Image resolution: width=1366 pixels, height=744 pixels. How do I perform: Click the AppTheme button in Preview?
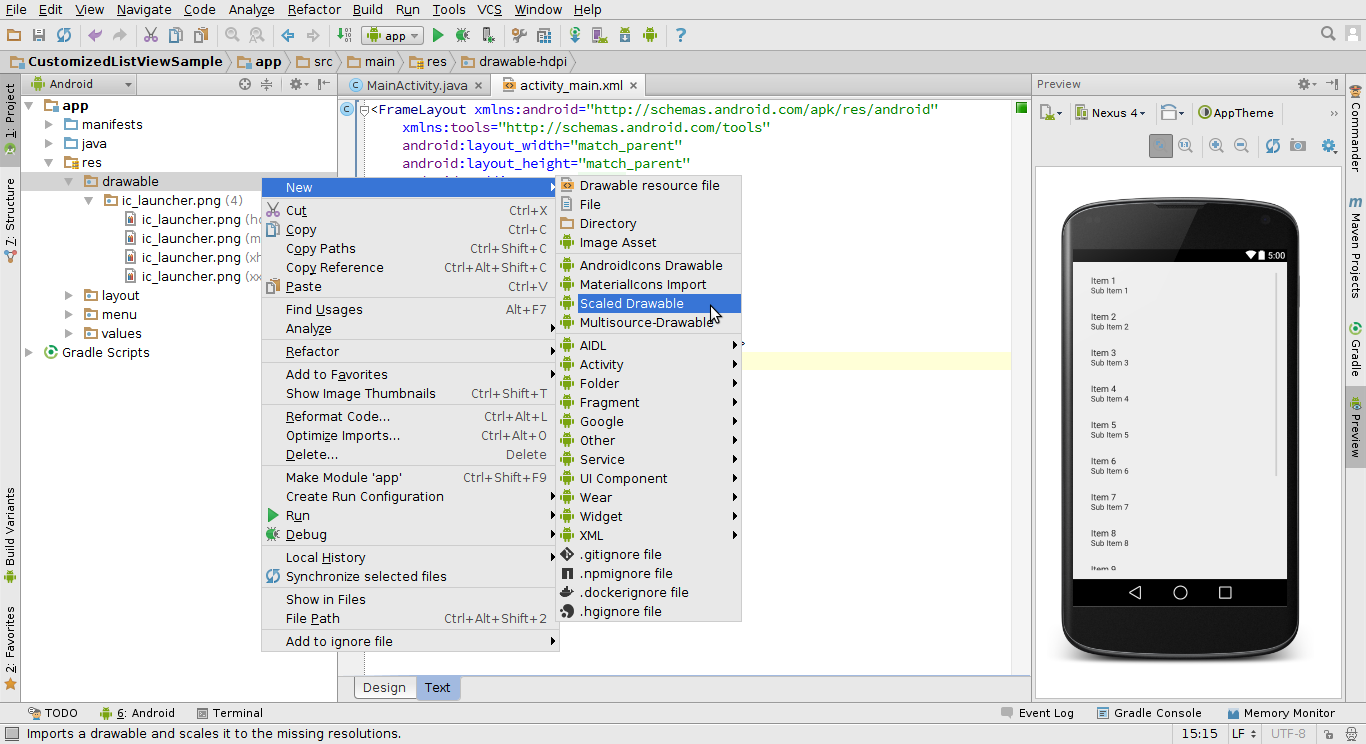(x=1236, y=113)
